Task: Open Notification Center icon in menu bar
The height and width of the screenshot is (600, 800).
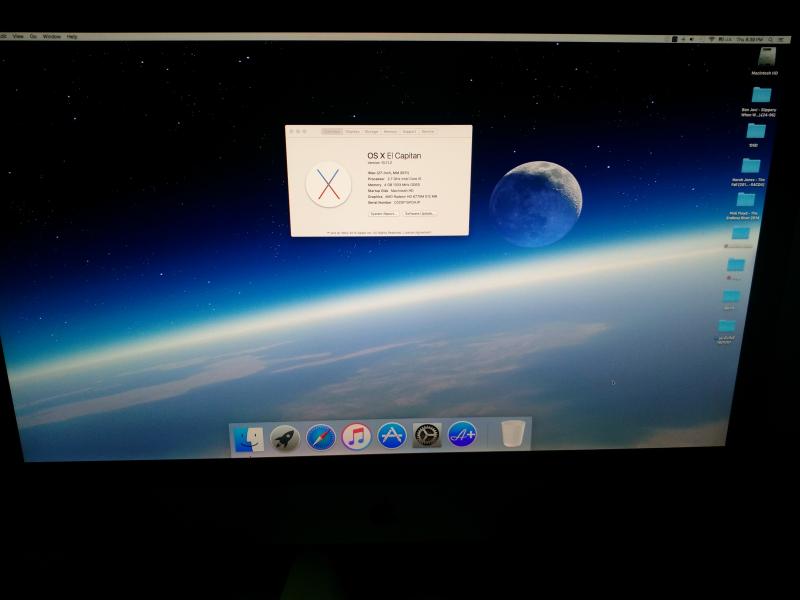Action: [781, 39]
